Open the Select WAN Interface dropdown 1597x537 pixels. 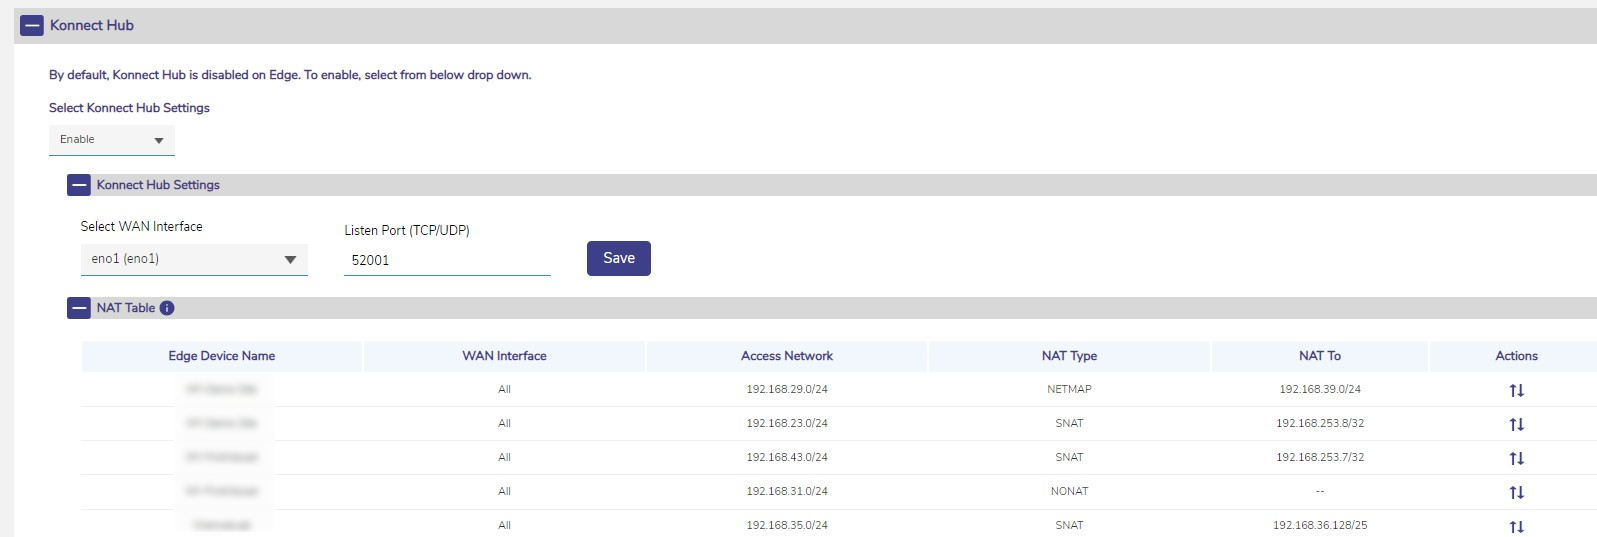click(193, 259)
